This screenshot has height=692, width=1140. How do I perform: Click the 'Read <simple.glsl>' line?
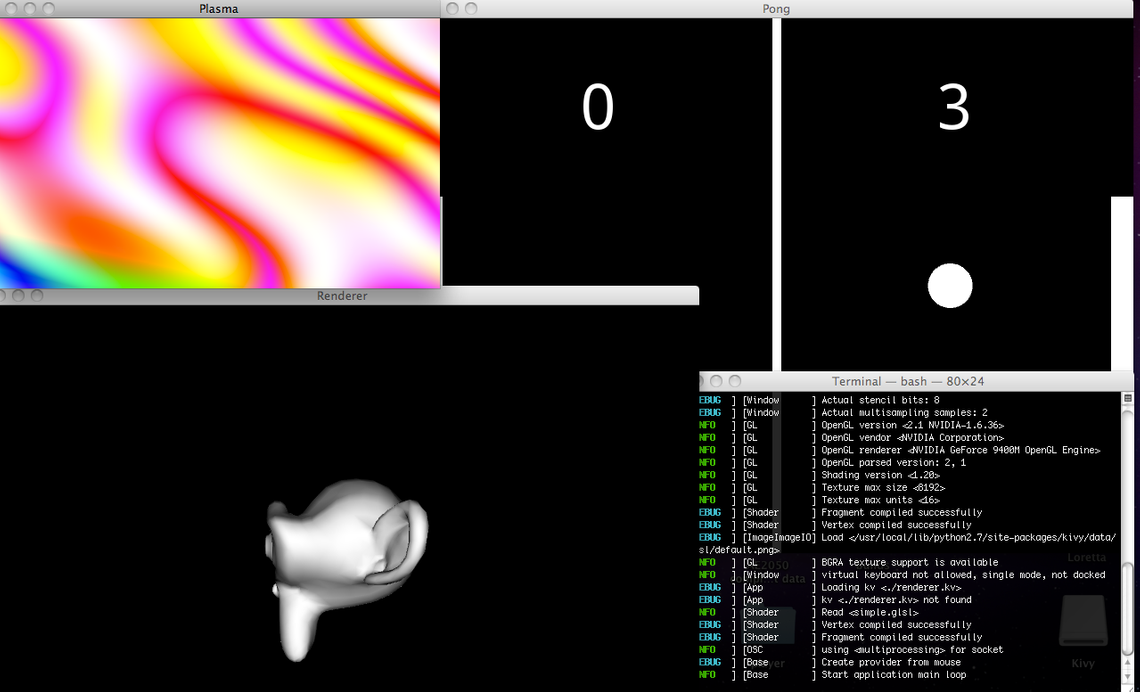(870, 612)
